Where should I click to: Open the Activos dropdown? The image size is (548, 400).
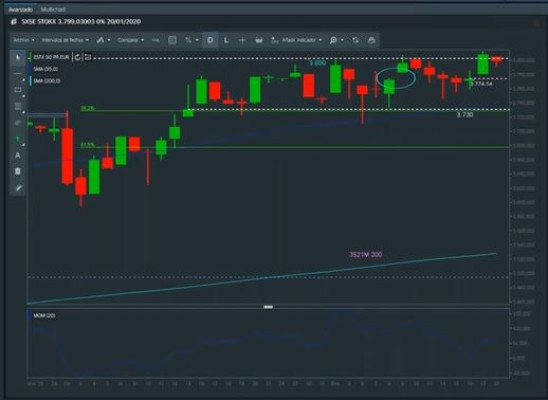pyautogui.click(x=24, y=40)
